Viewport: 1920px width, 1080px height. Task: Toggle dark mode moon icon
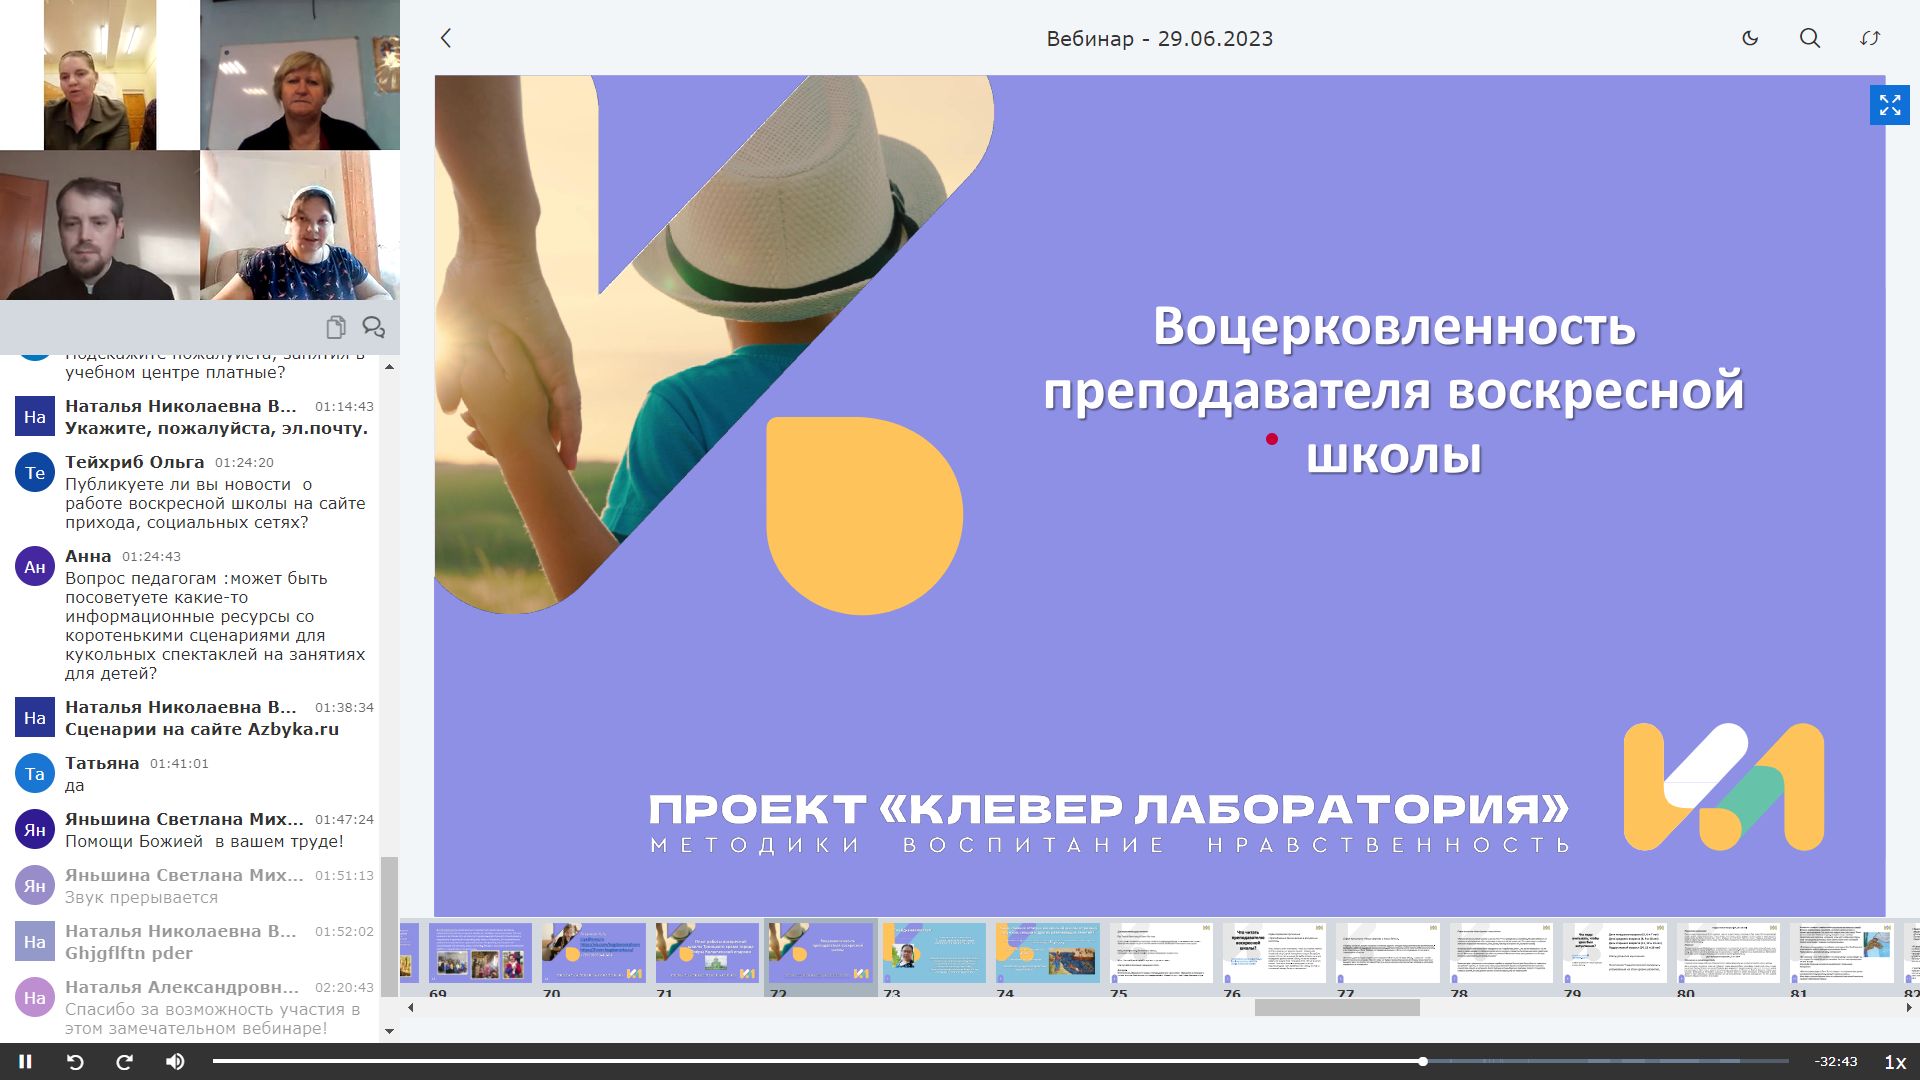coord(1750,38)
